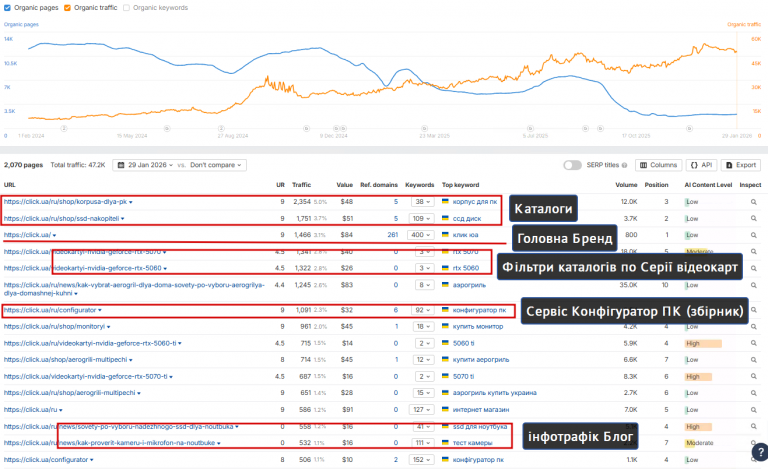768x469 pixels.
Task: Click the корпус для пк top keyword
Action: click(475, 202)
